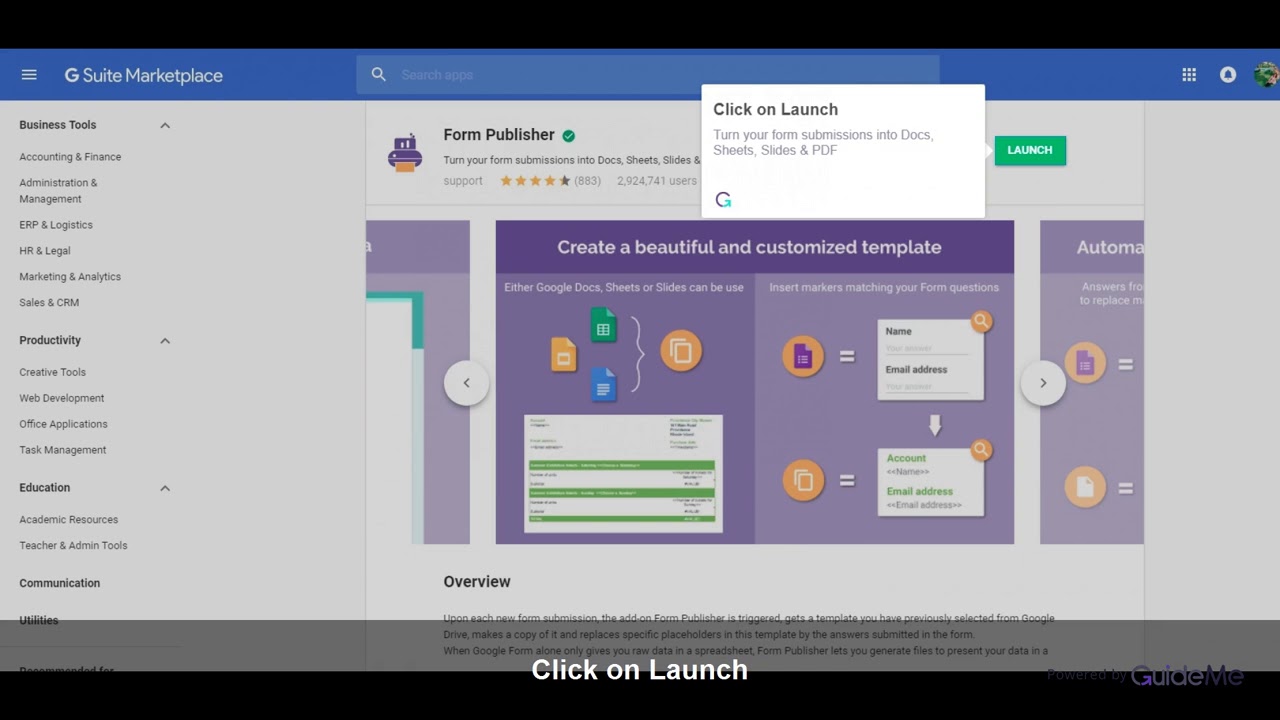
Task: Open Web Development category
Action: tap(62, 398)
